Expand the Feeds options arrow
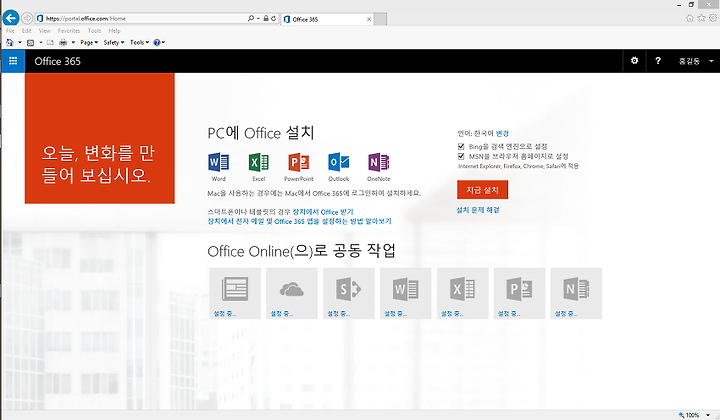 click(x=40, y=42)
